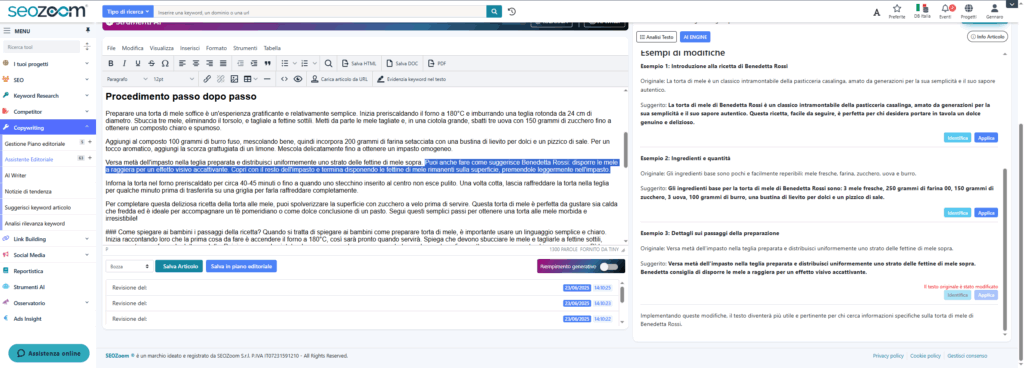Expand I tuoi progetti menu
The height and width of the screenshot is (368, 1024).
48,64
